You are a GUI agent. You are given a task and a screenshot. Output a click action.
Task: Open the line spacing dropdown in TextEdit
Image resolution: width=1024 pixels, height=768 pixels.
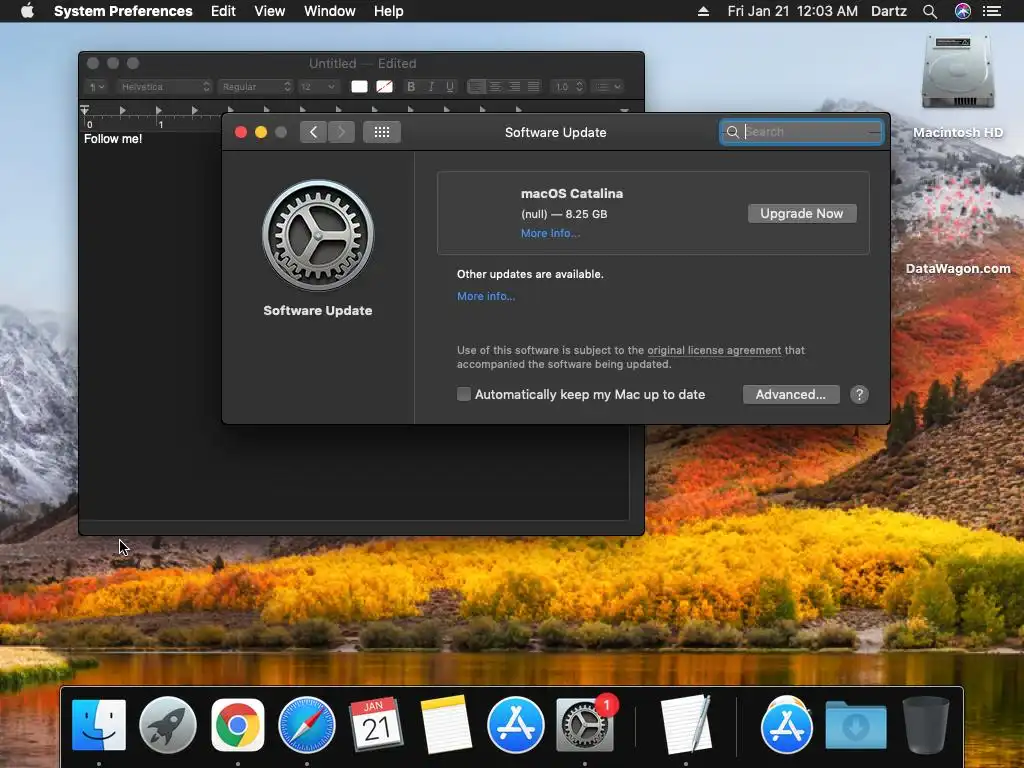[x=567, y=86]
